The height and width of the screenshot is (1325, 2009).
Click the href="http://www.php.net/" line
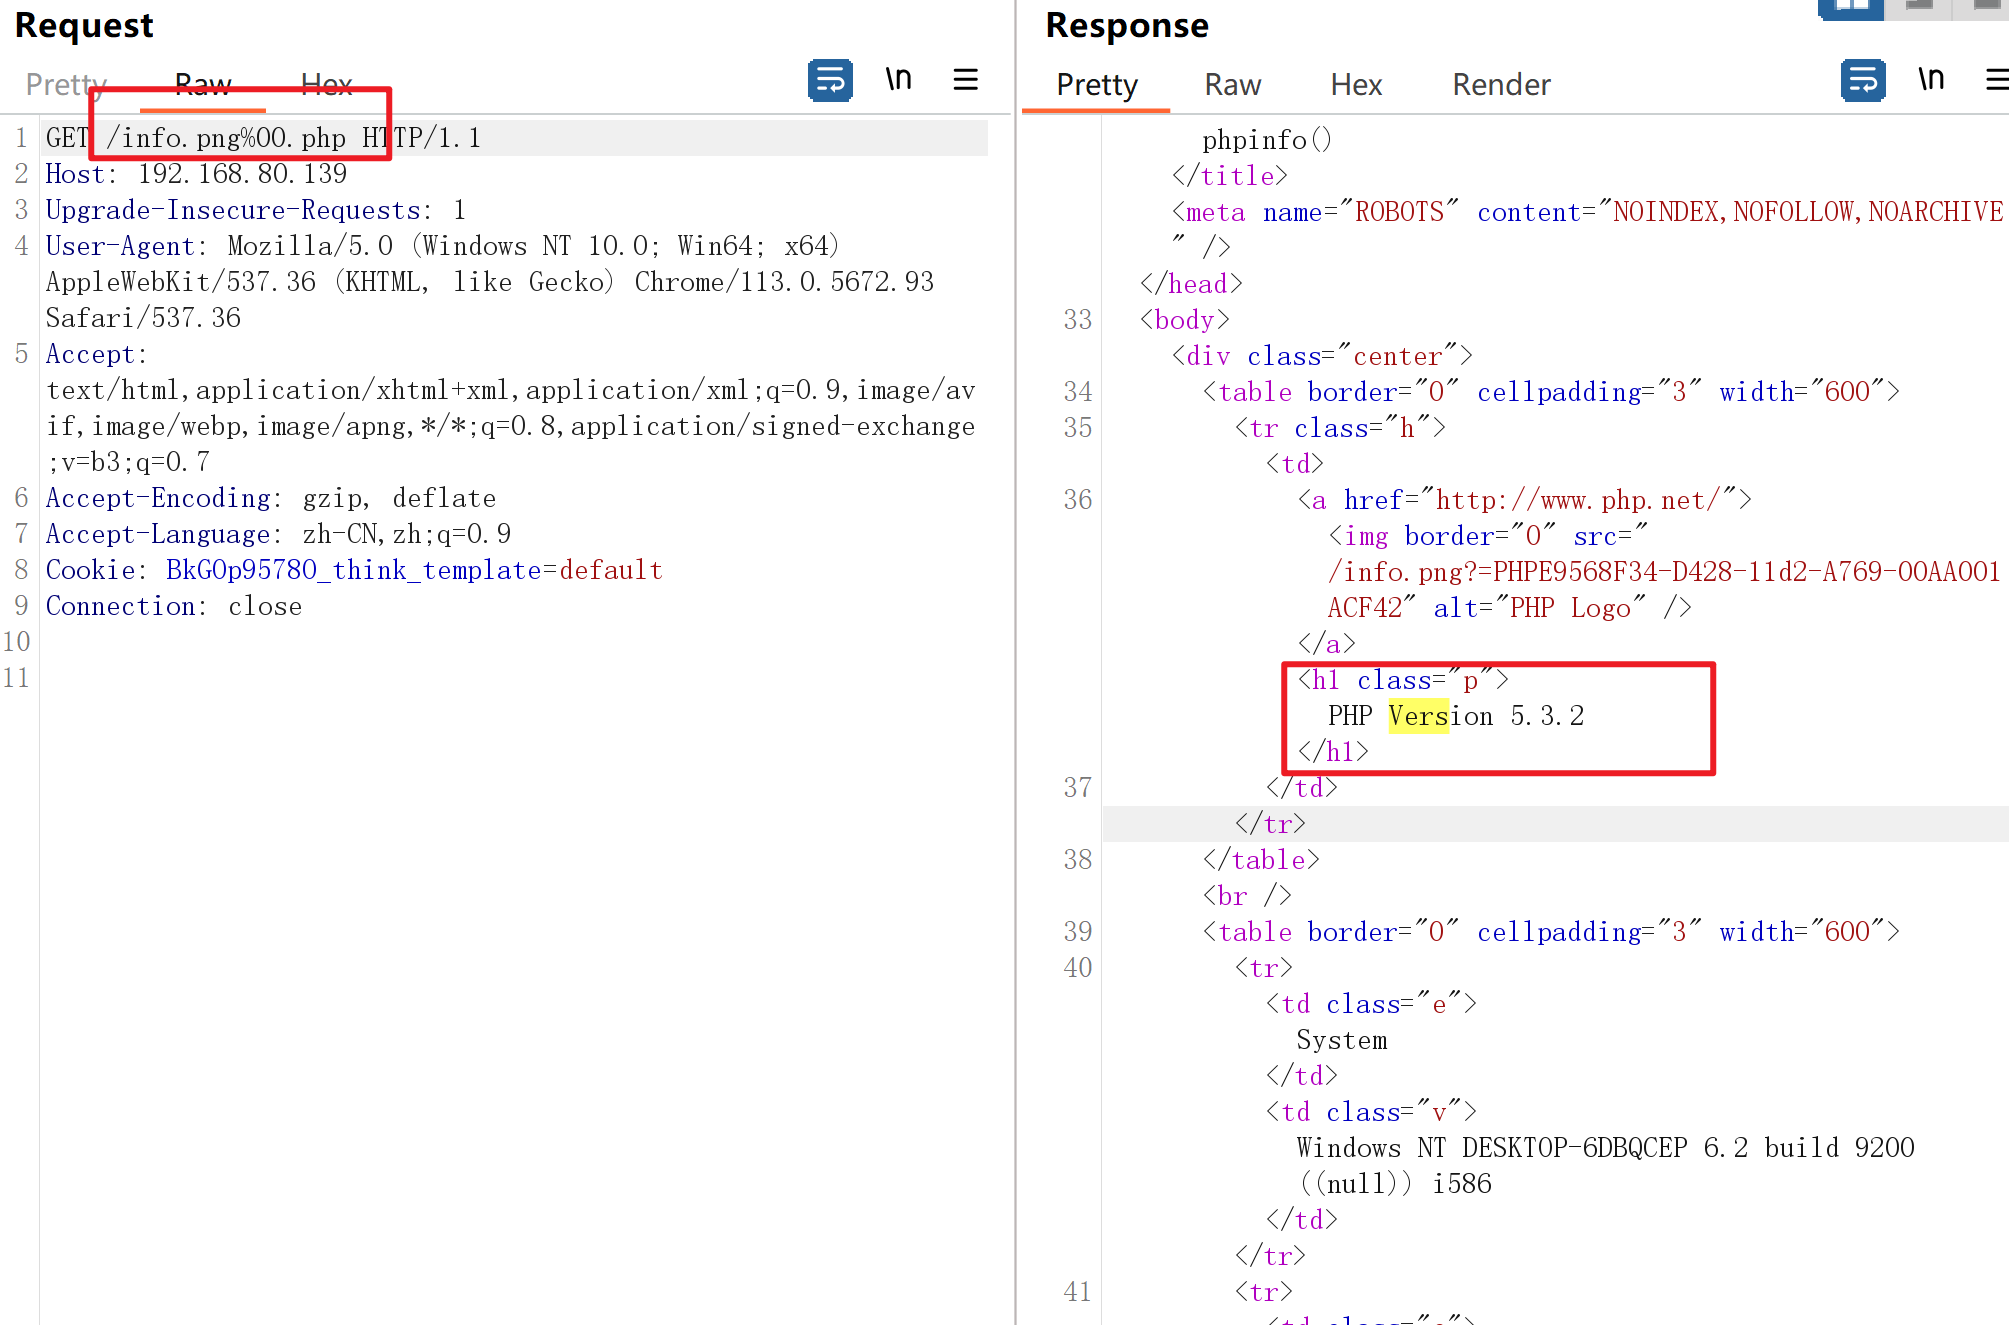coord(1525,500)
